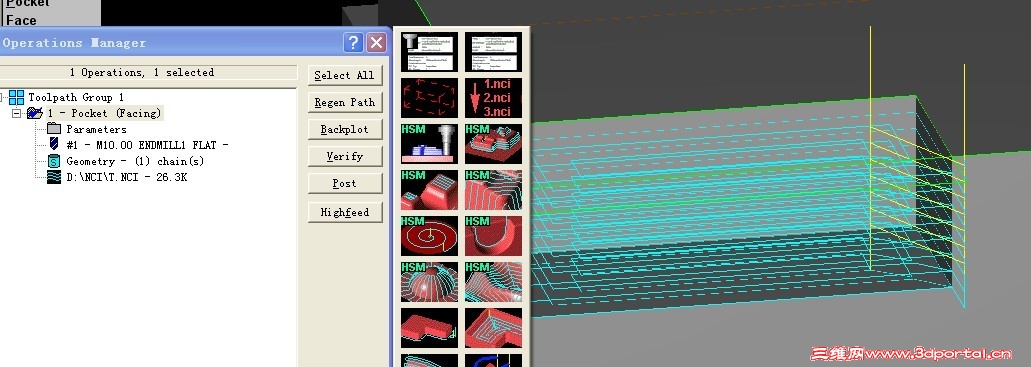The height and width of the screenshot is (367, 1031).
Task: Click the Pocket operation folder icon
Action: point(35,113)
